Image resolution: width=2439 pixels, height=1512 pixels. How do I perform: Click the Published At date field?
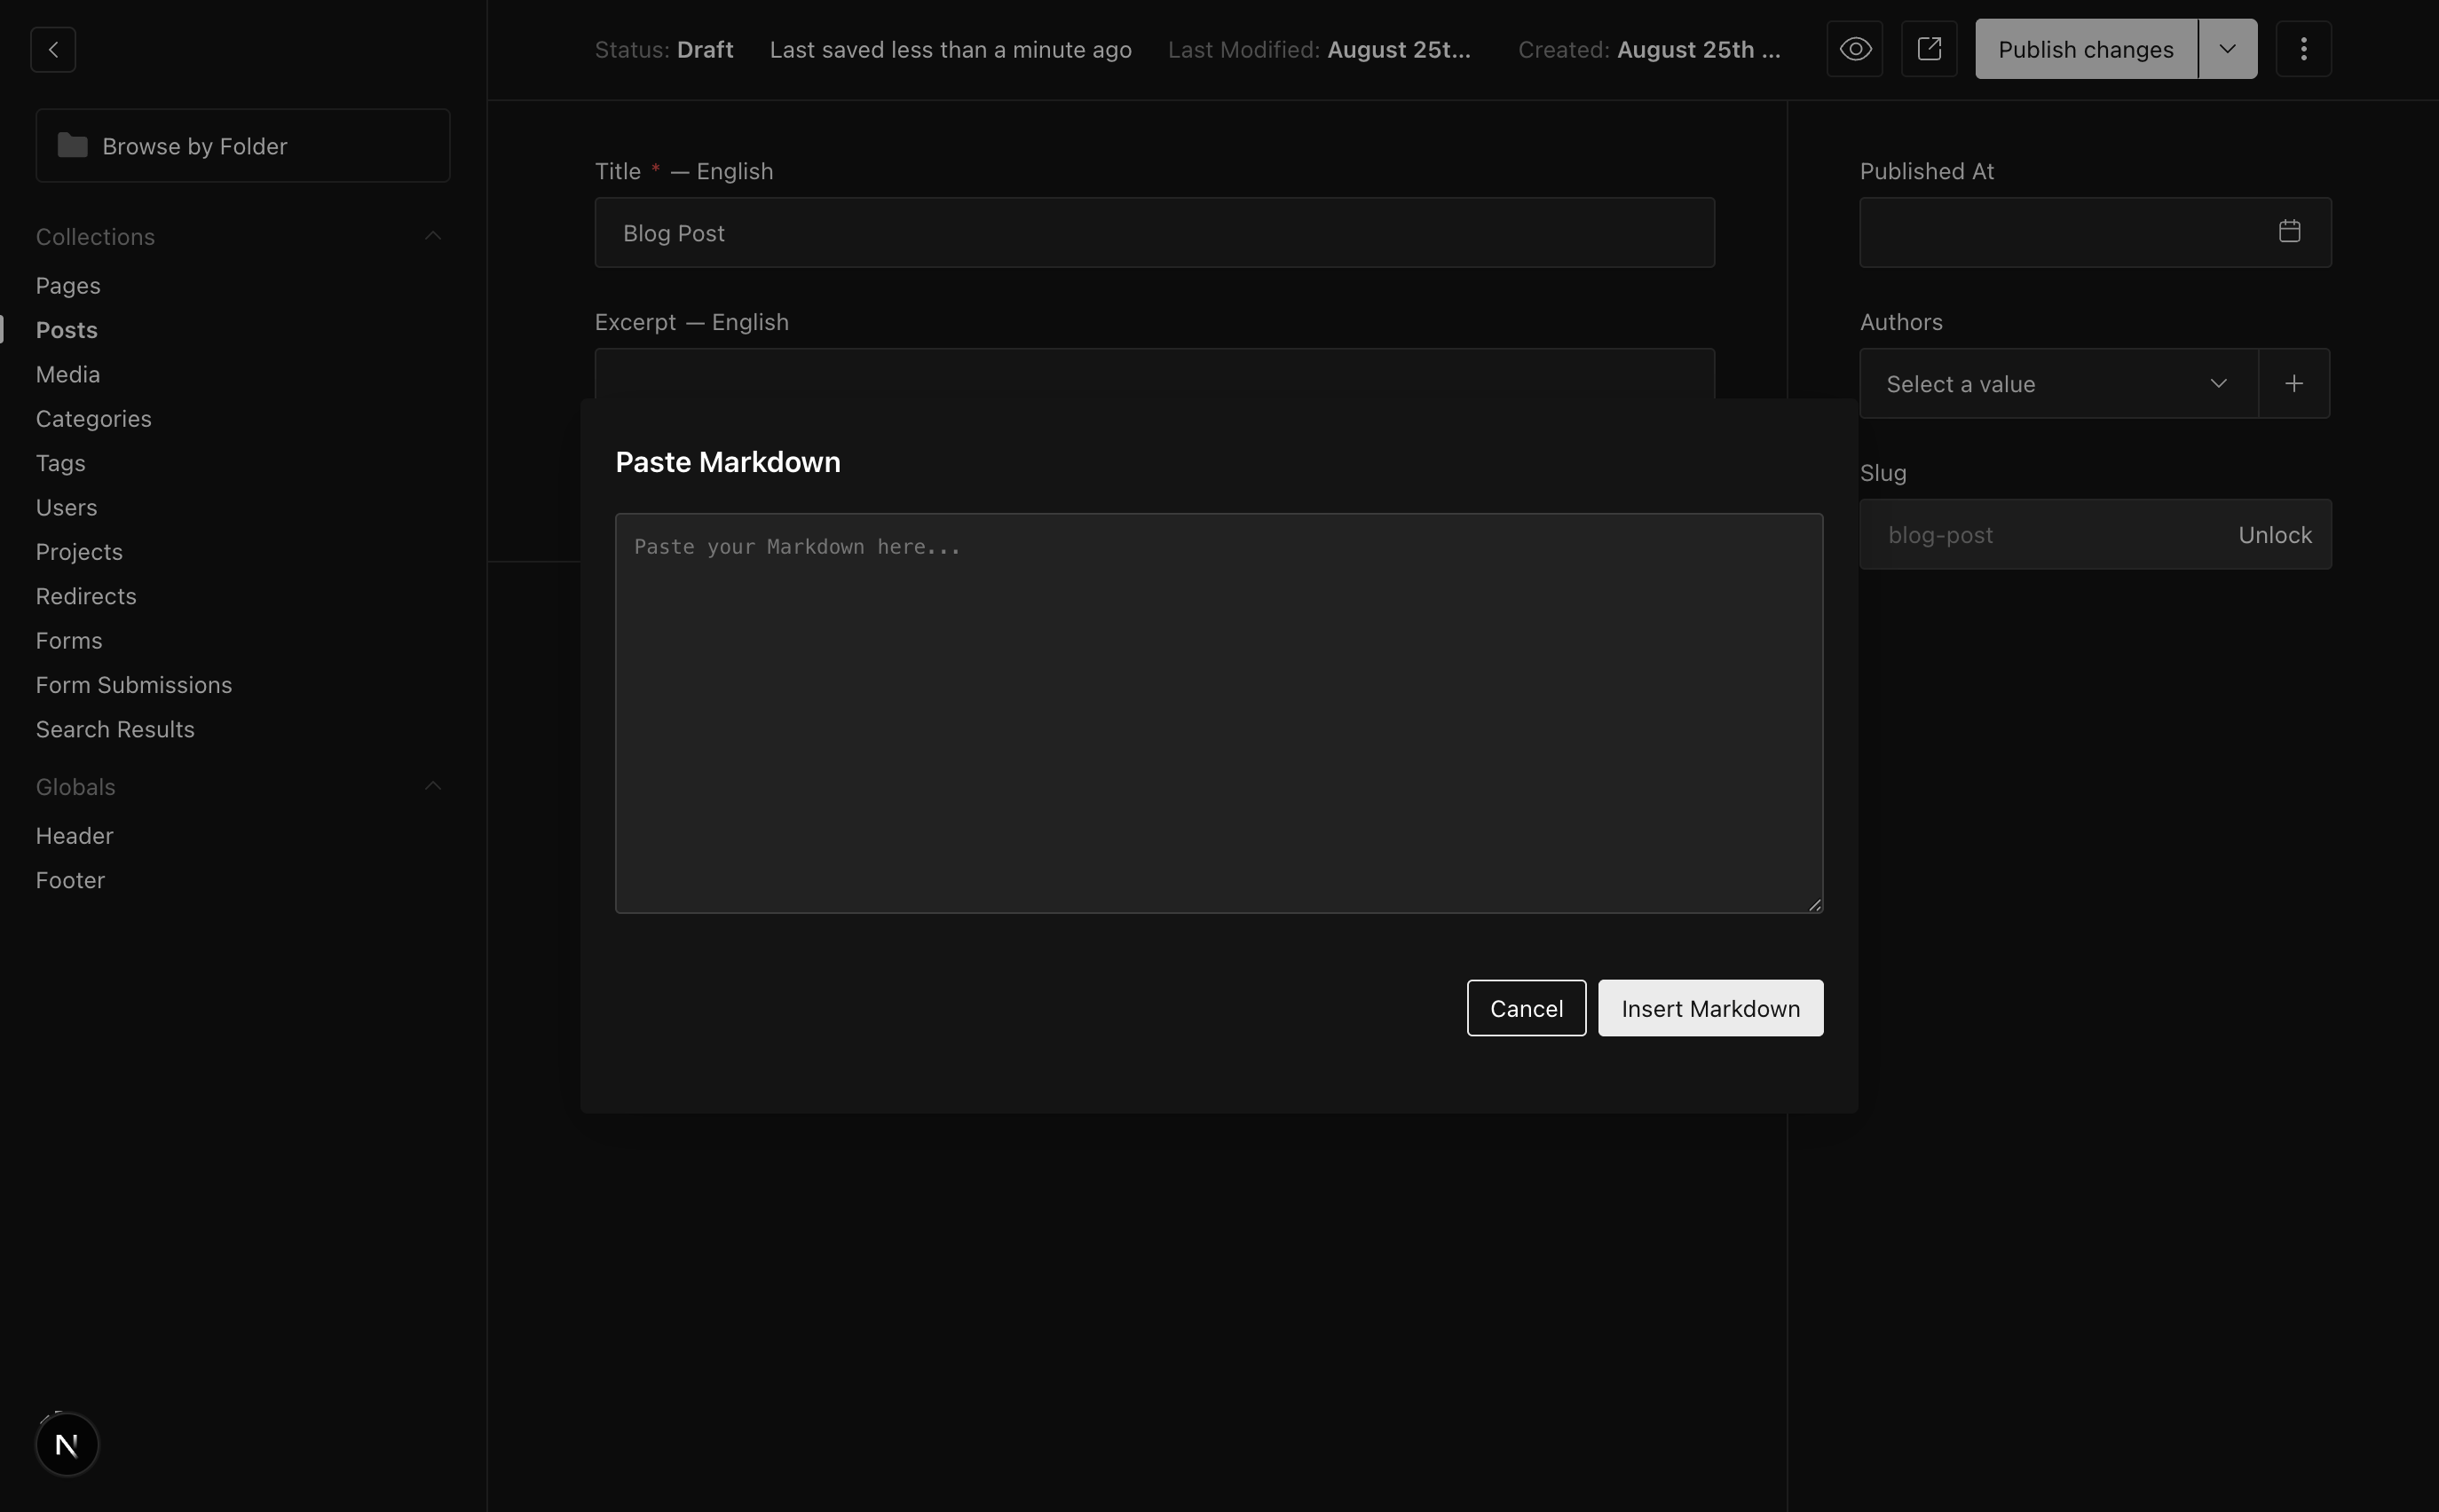(x=2095, y=232)
